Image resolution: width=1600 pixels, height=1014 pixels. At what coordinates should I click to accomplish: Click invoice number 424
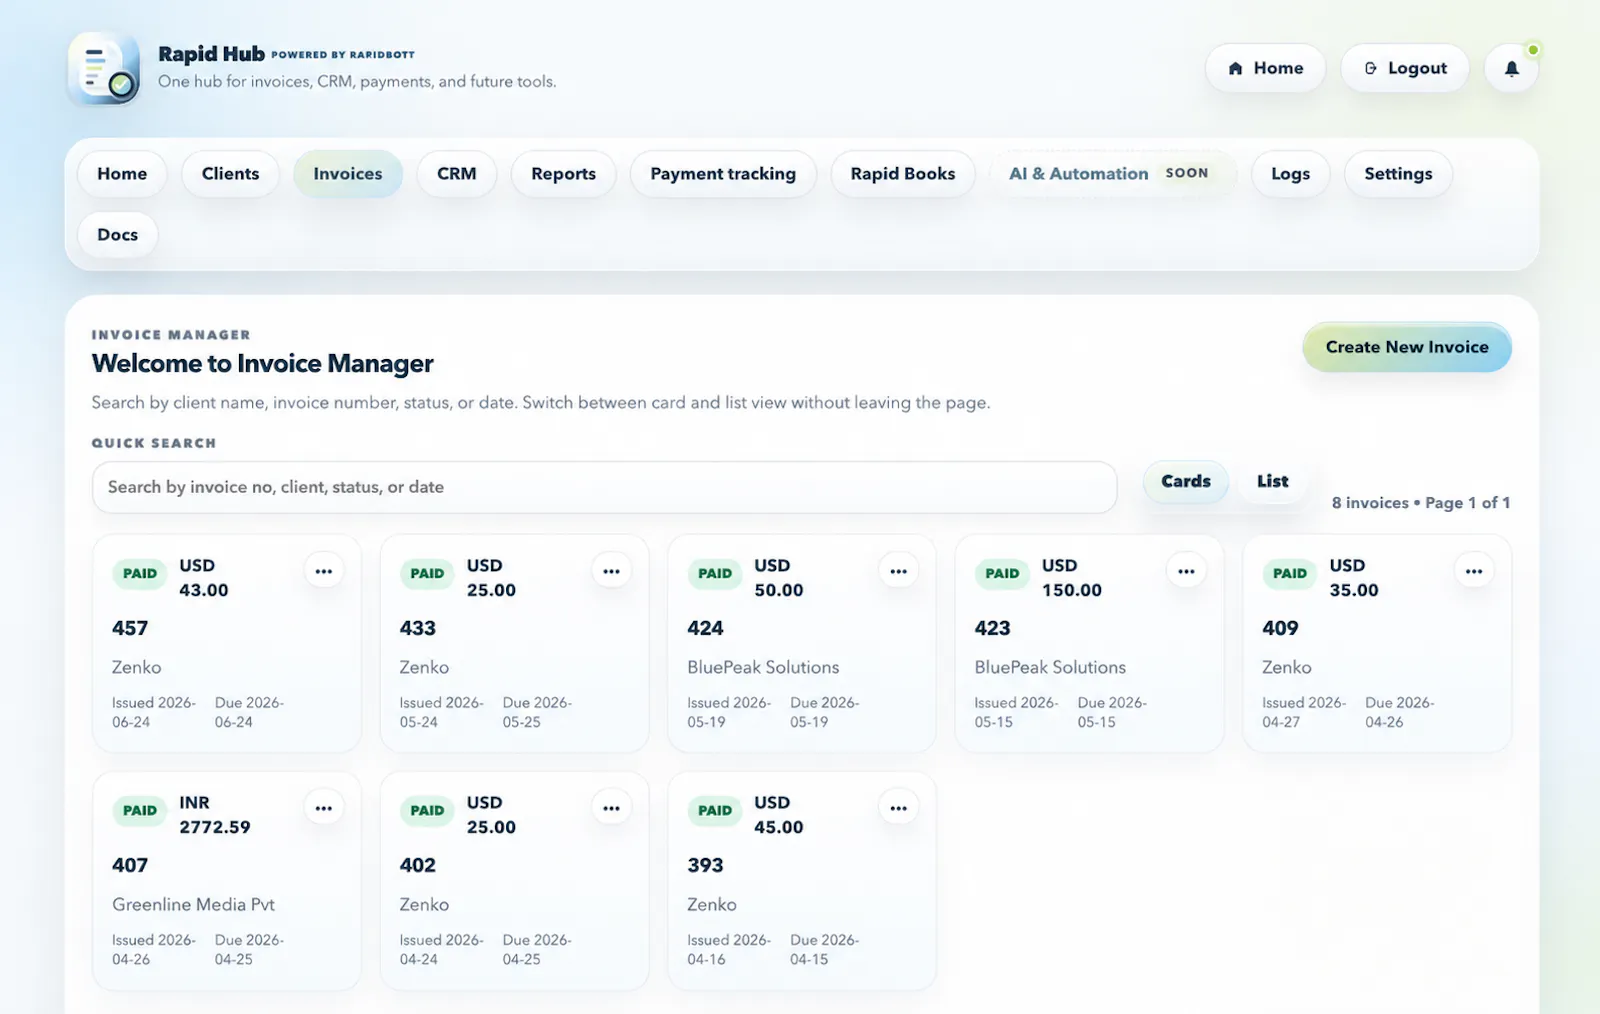(x=705, y=628)
